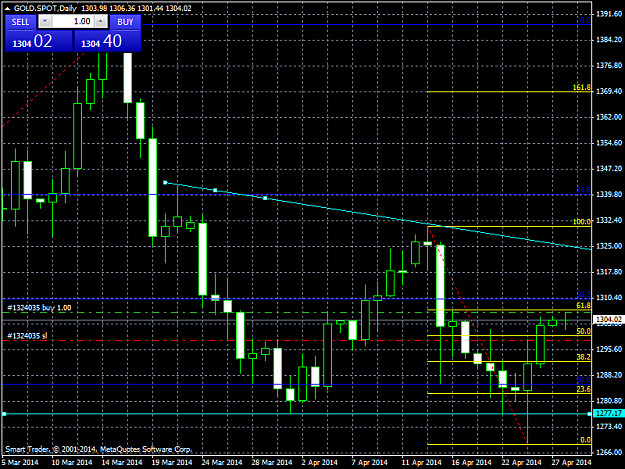
Task: Click the sell price 1304 02 tile
Action: [x=39, y=41]
